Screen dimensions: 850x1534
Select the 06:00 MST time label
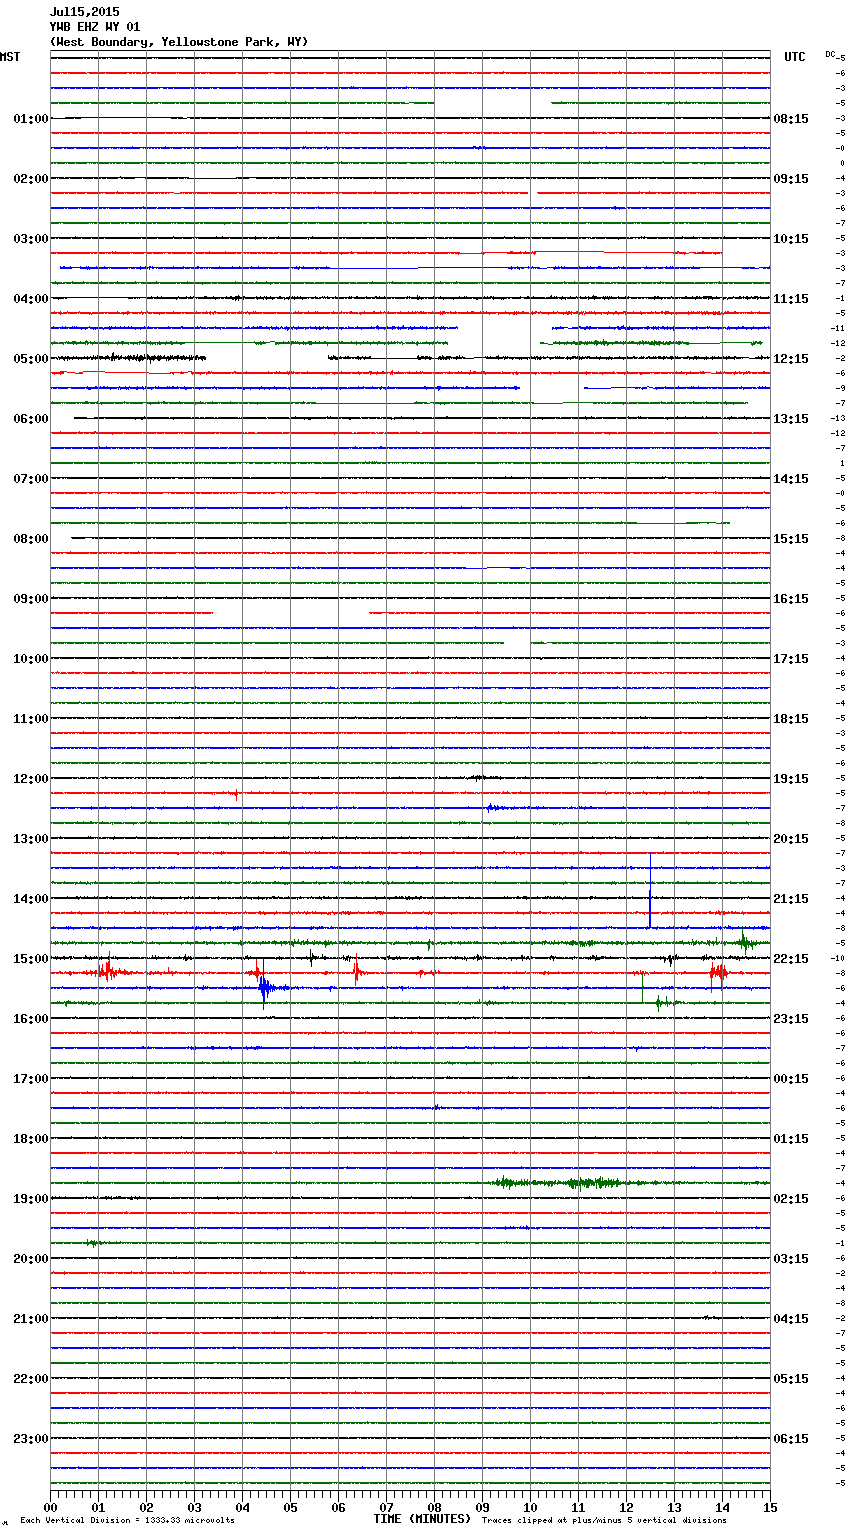pyautogui.click(x=31, y=419)
